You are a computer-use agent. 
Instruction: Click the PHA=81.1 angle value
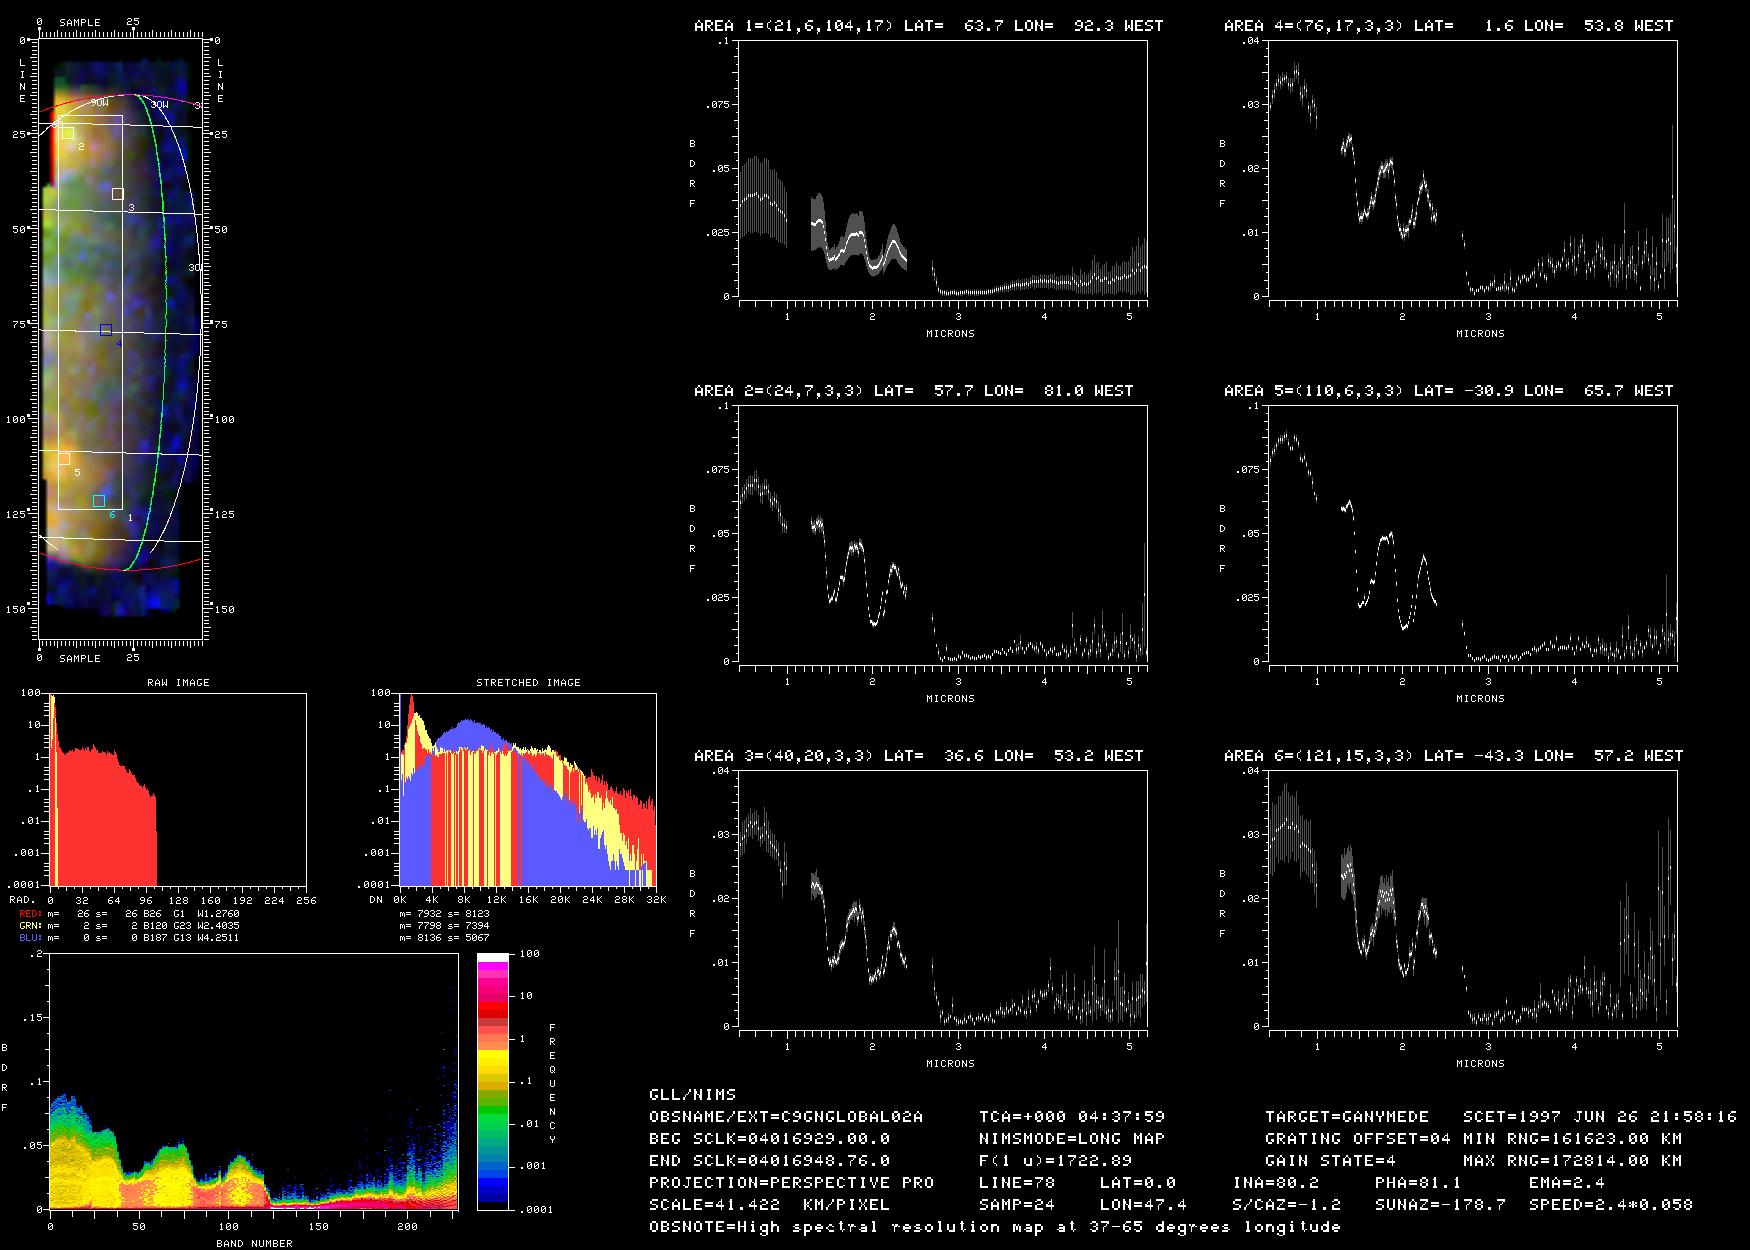pos(1418,1183)
